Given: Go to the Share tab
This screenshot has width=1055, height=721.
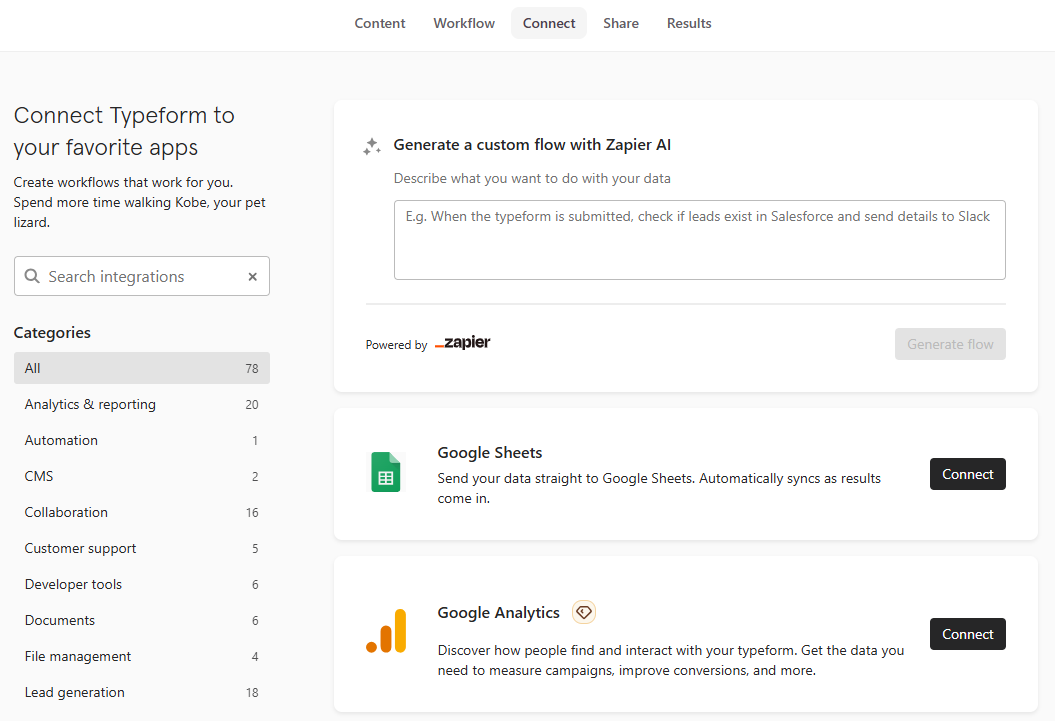Looking at the screenshot, I should [620, 23].
